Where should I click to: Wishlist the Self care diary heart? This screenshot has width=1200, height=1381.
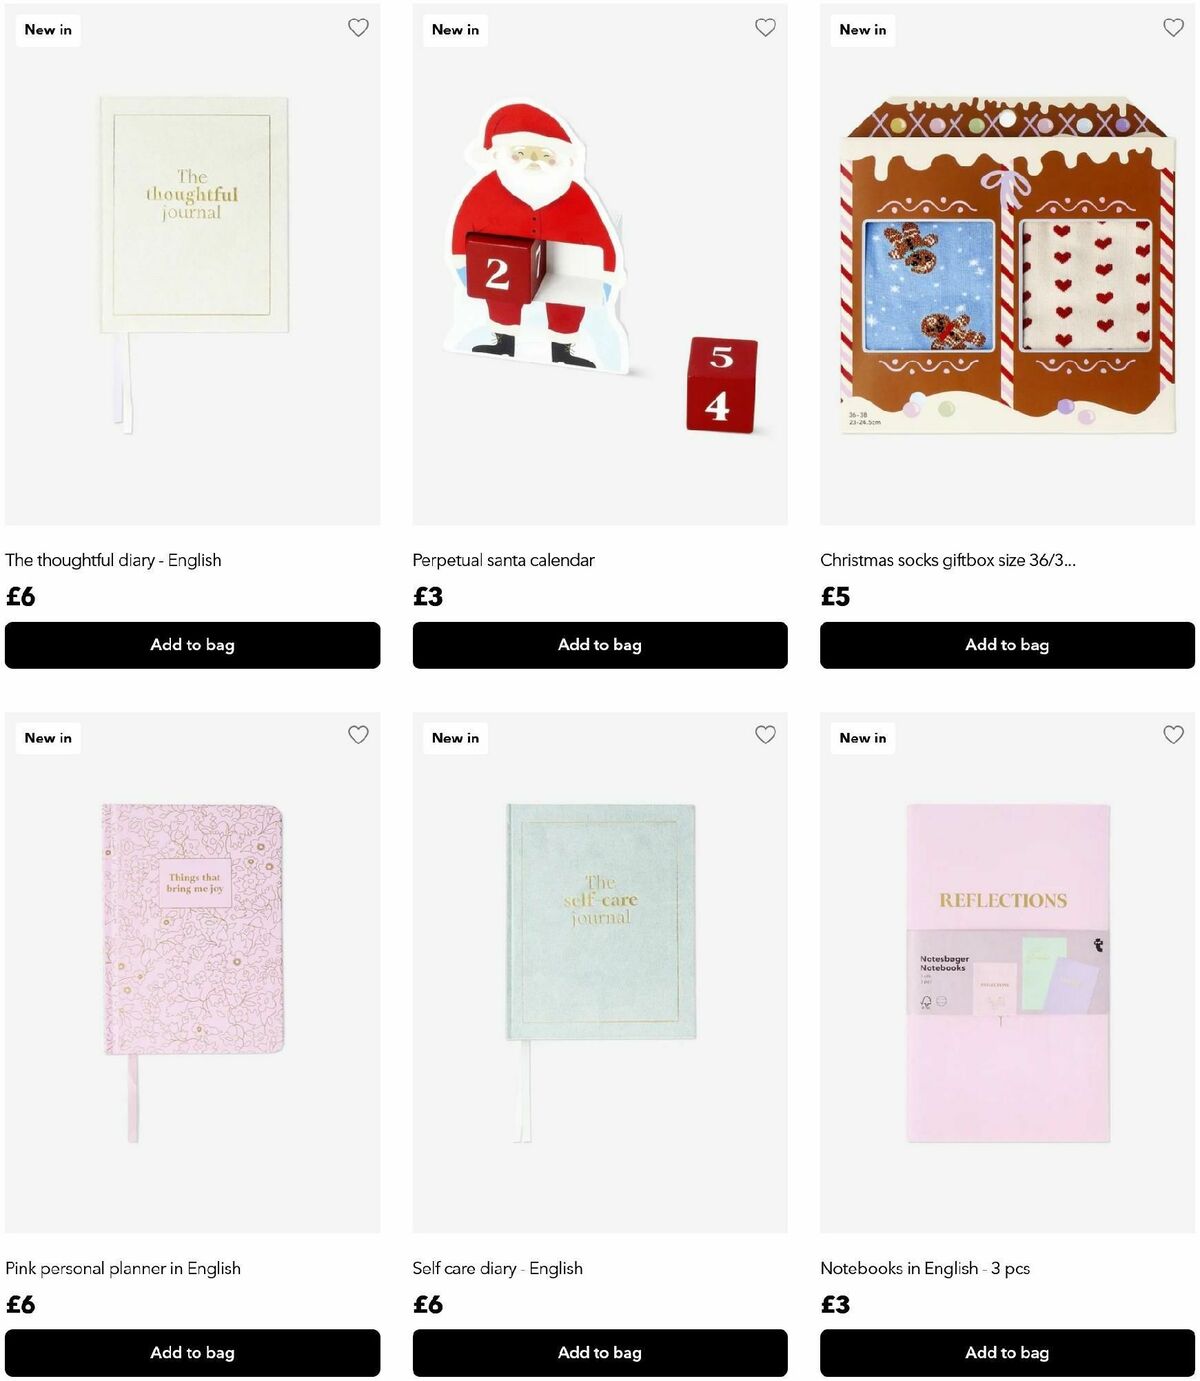coord(765,735)
